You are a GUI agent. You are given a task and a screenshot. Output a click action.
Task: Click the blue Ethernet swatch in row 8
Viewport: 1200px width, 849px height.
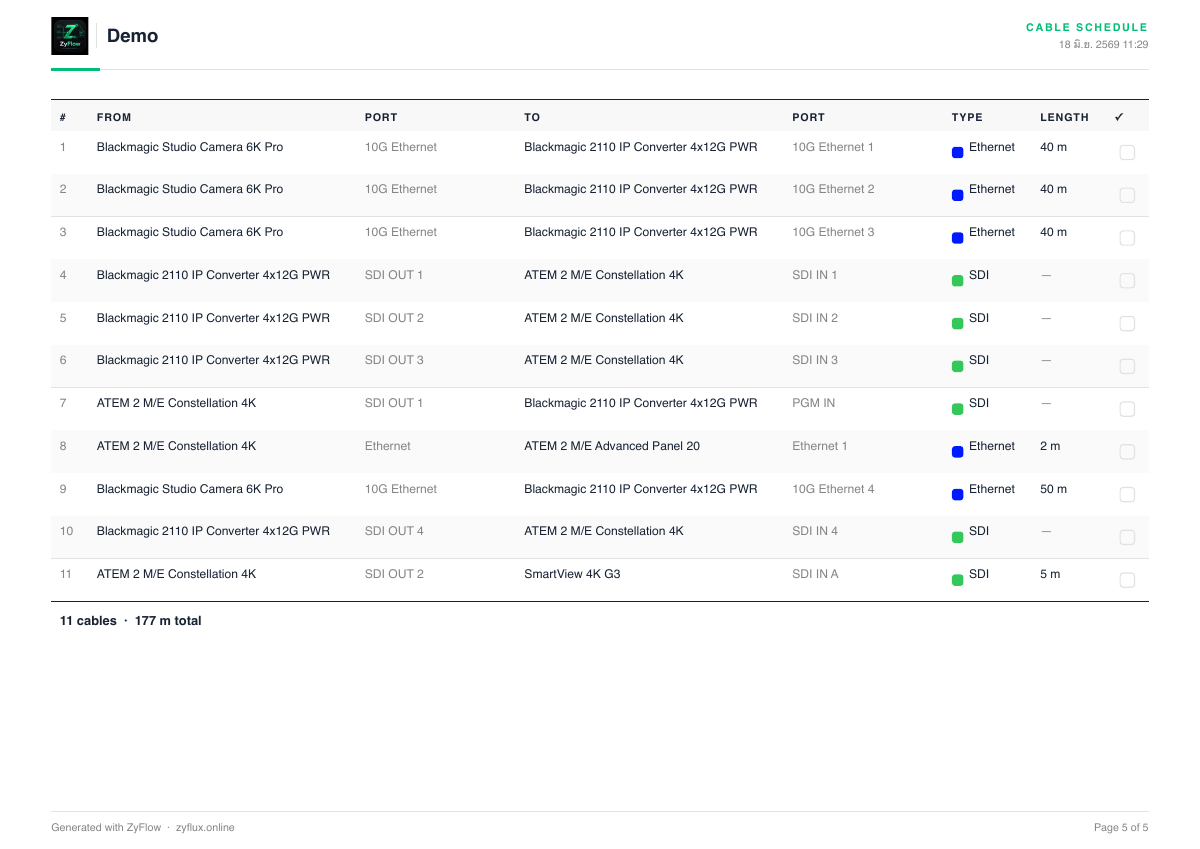[x=958, y=452]
